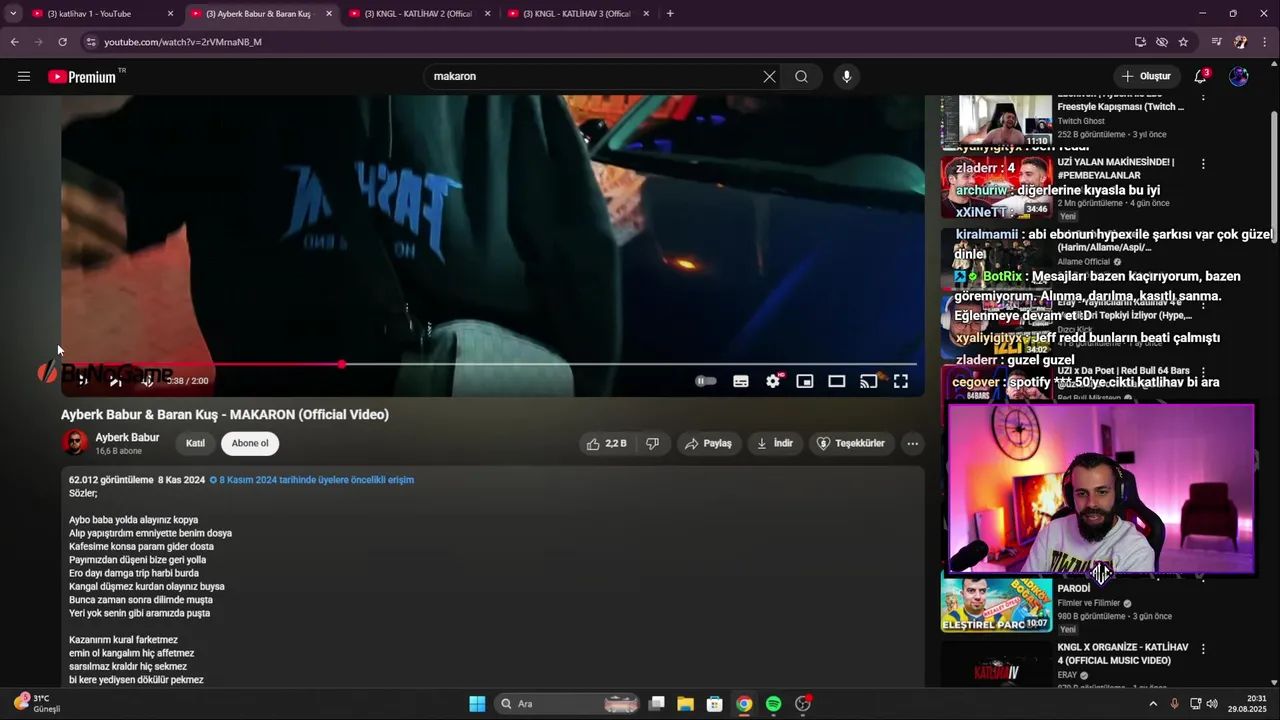Image resolution: width=1280 pixels, height=720 pixels.
Task: Click the Teşekkürler thanks button
Action: coord(851,443)
